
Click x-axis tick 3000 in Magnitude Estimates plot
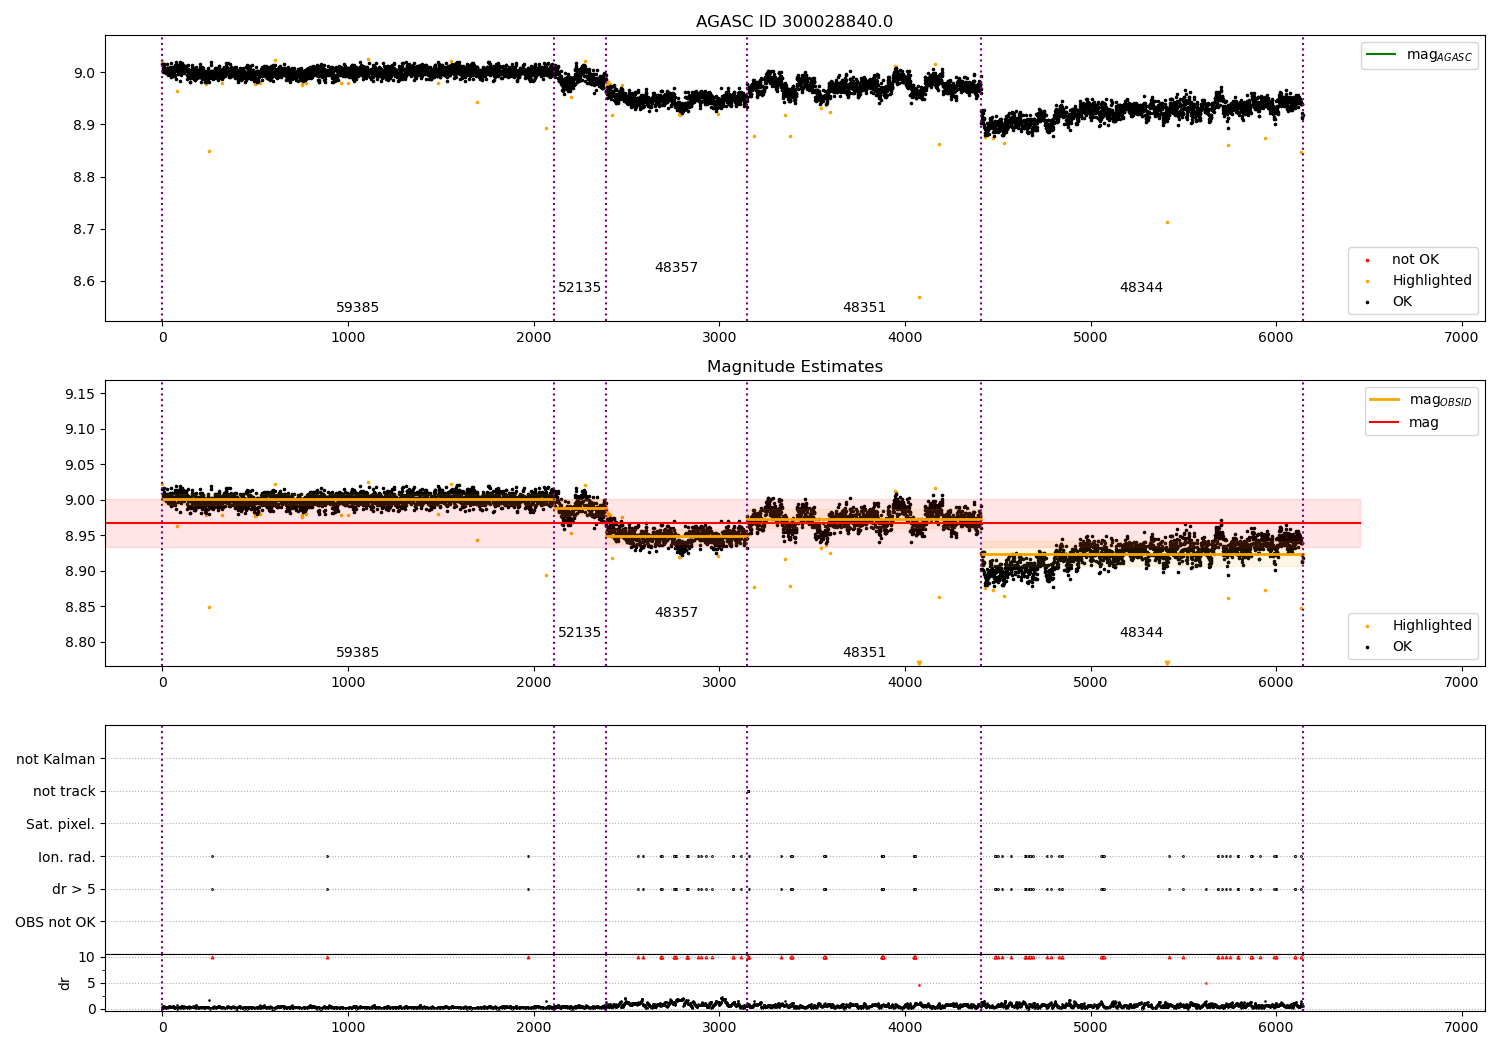(719, 683)
